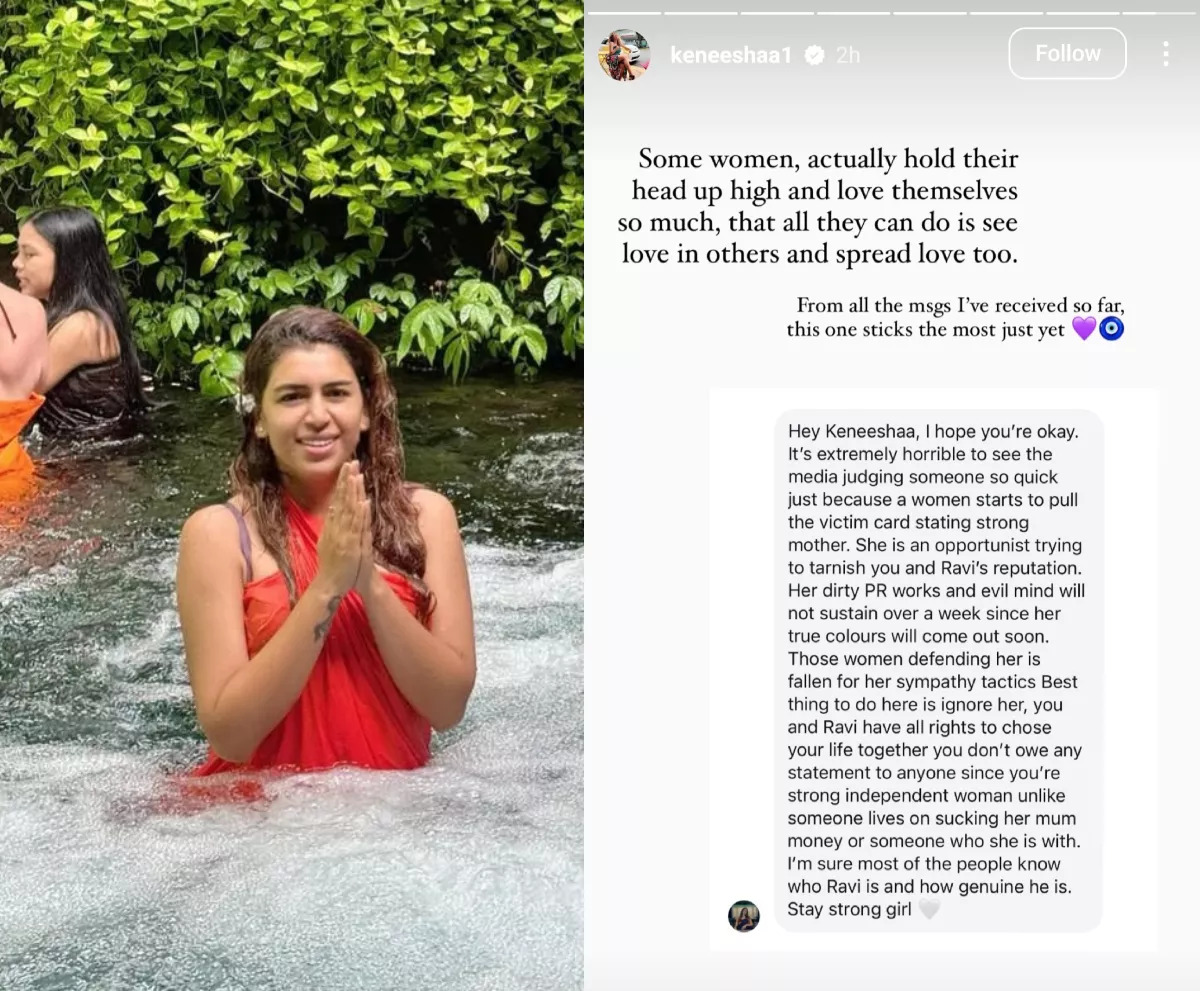
Task: Tap the keneeshaa1 username link
Action: click(730, 56)
